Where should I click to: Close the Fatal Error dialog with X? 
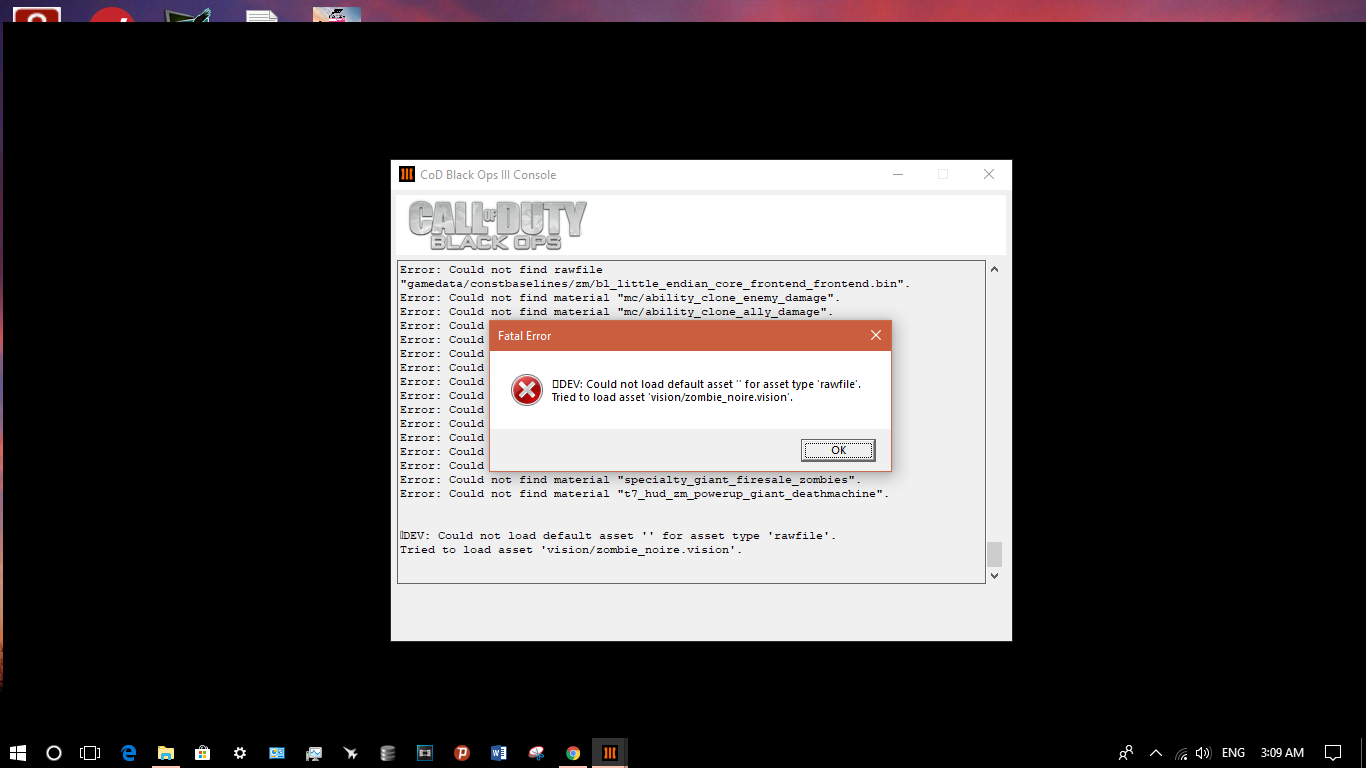click(875, 336)
